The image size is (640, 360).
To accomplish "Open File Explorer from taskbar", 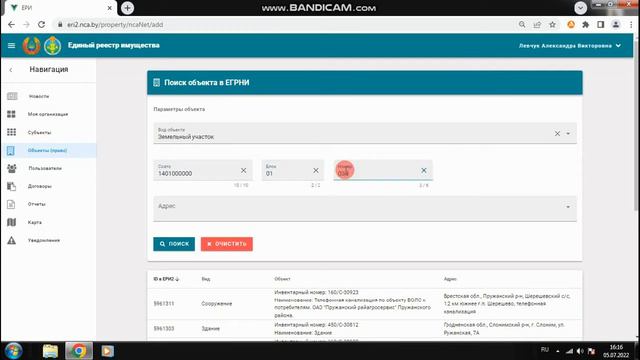I will [50, 351].
